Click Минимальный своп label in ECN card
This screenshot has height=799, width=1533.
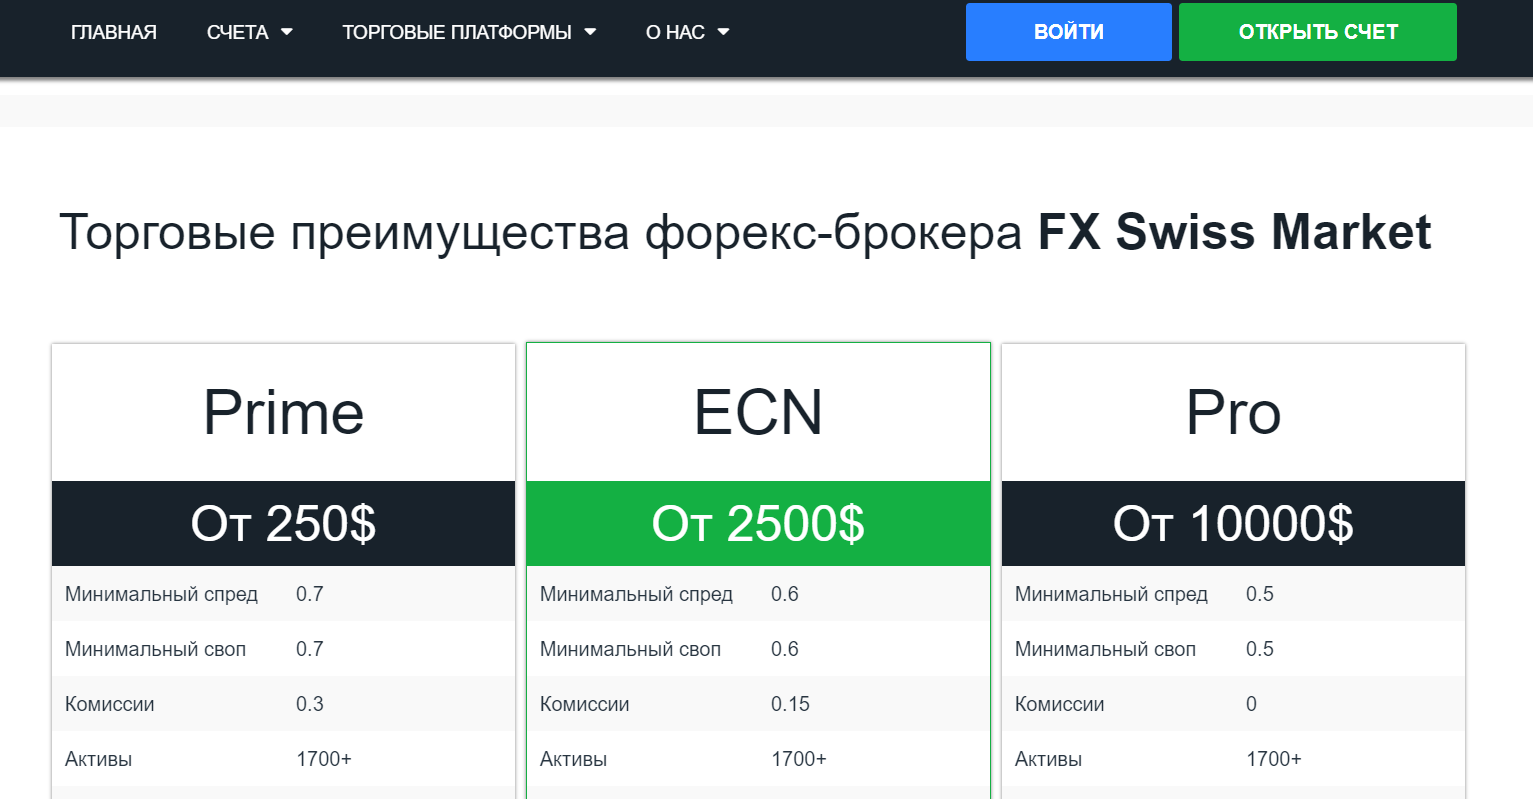pos(630,649)
